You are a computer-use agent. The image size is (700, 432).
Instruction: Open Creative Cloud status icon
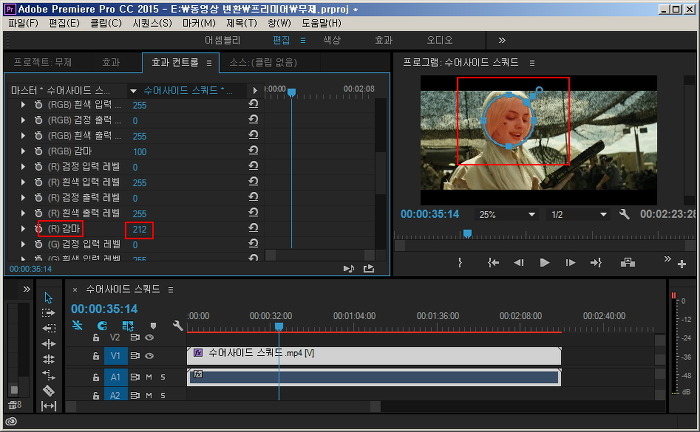[11, 421]
